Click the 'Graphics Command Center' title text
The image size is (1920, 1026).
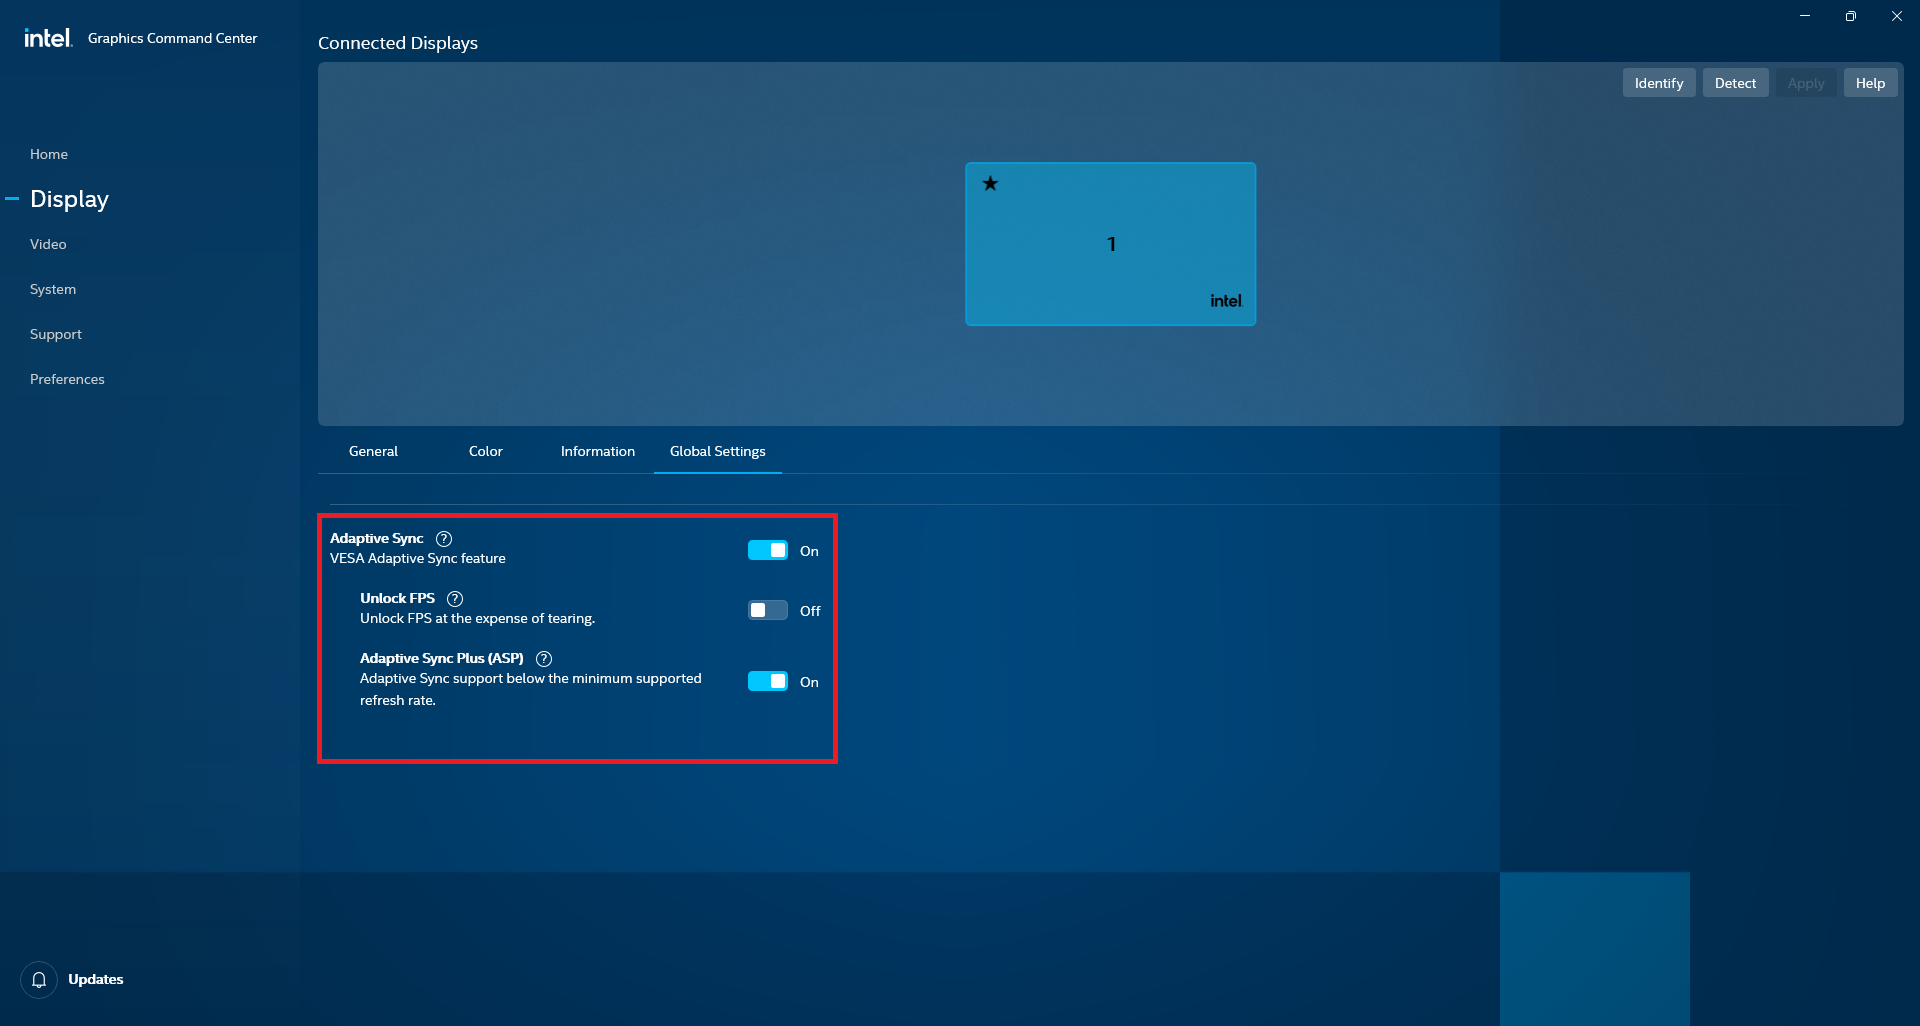172,38
